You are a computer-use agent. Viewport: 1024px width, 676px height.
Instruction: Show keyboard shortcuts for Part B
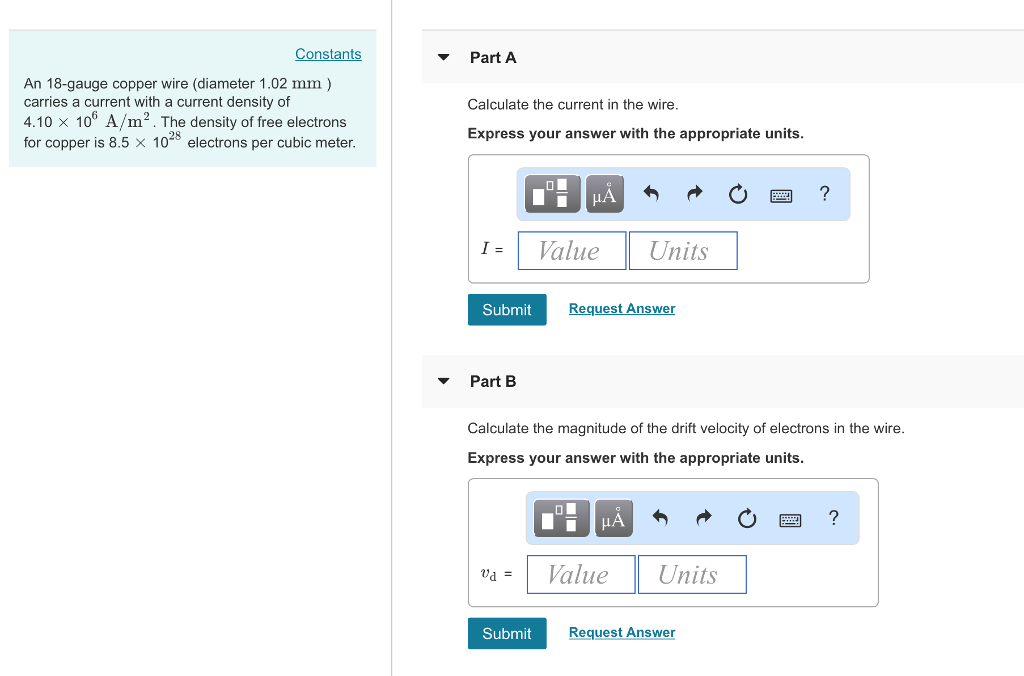click(790, 519)
